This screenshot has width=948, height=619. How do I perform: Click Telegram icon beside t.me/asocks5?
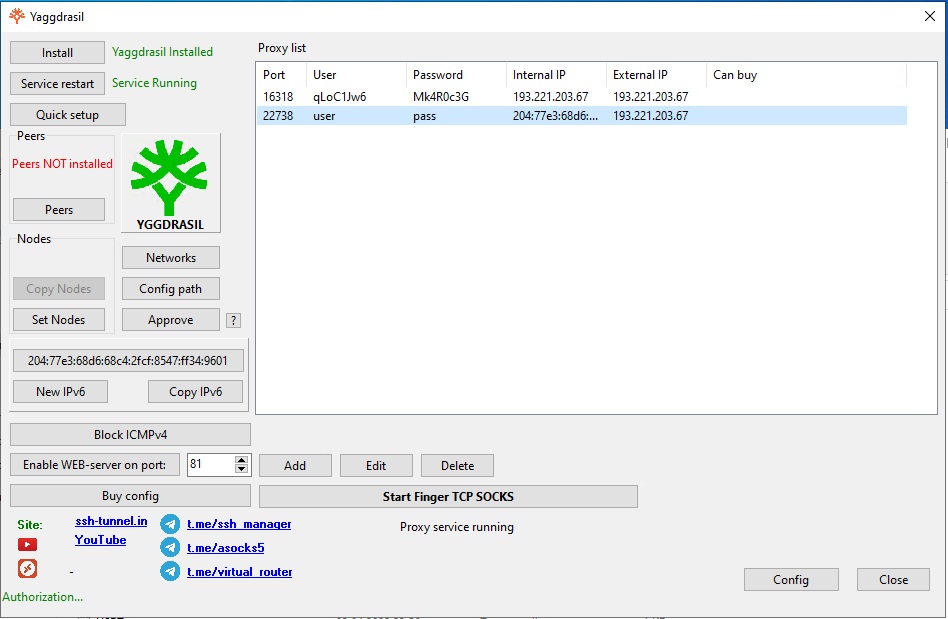click(170, 548)
